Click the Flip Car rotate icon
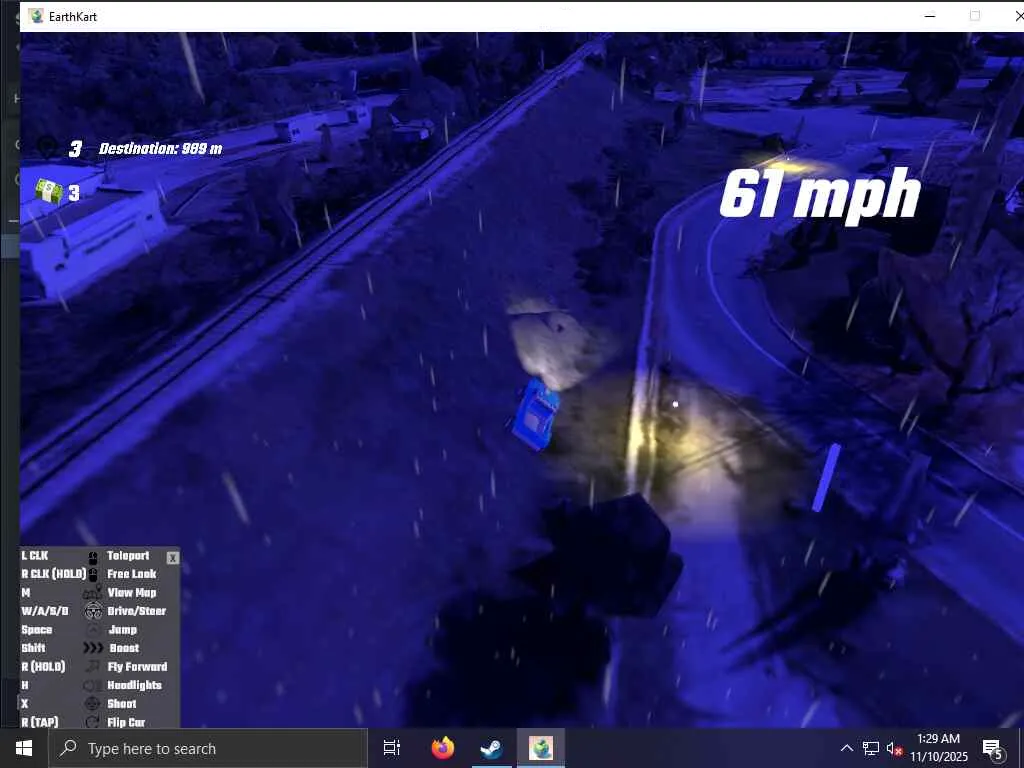This screenshot has height=768, width=1024. (93, 722)
